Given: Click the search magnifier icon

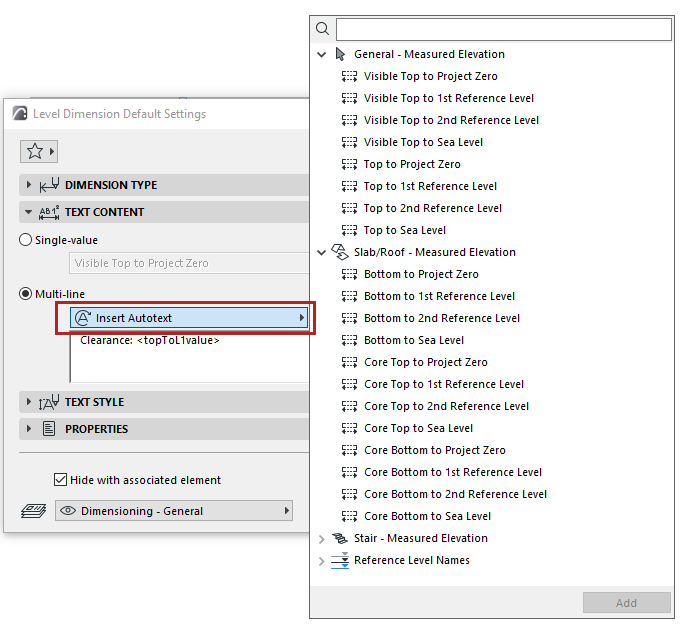Looking at the screenshot, I should coord(322,29).
